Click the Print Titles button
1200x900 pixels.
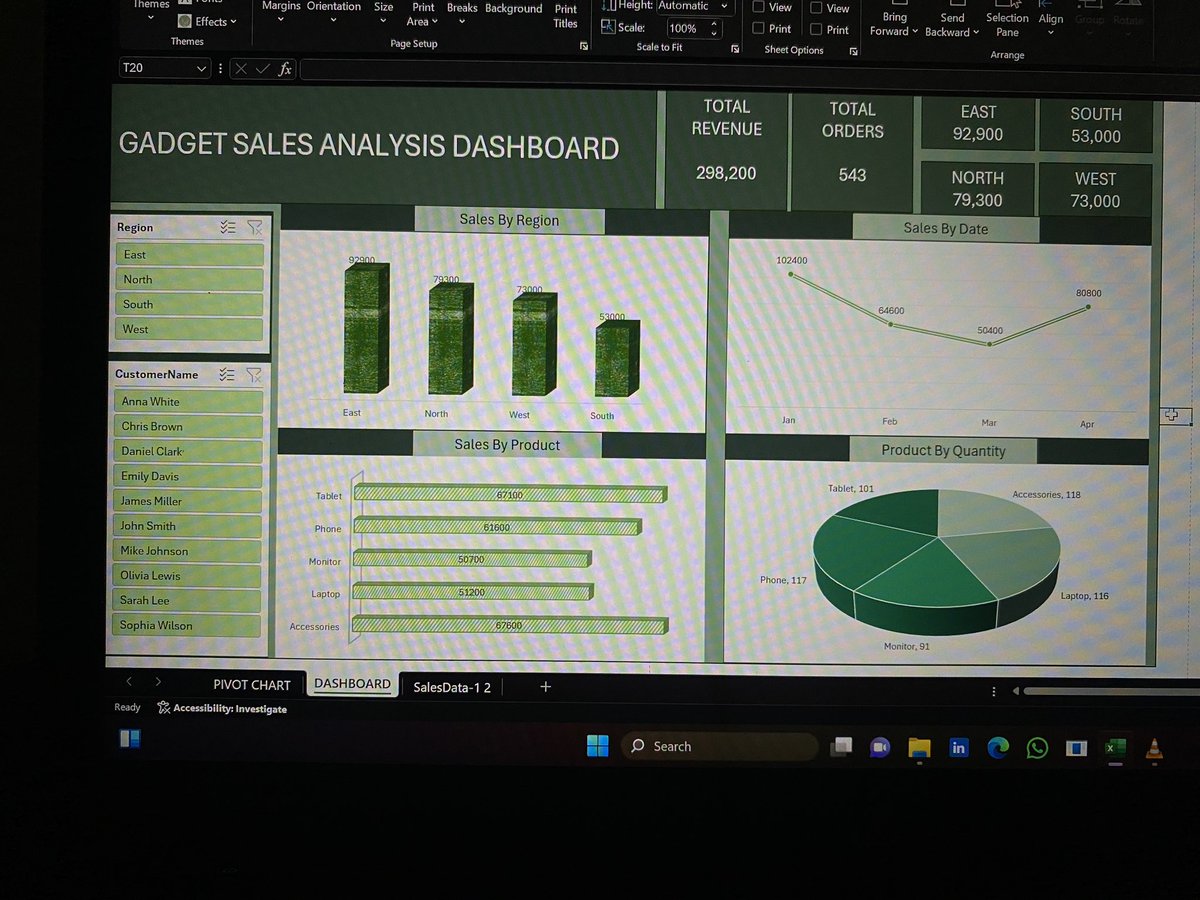tap(566, 16)
